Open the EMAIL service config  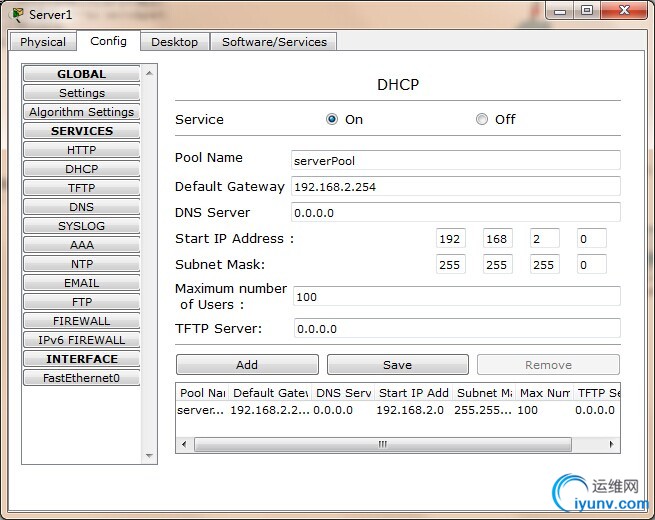(81, 283)
